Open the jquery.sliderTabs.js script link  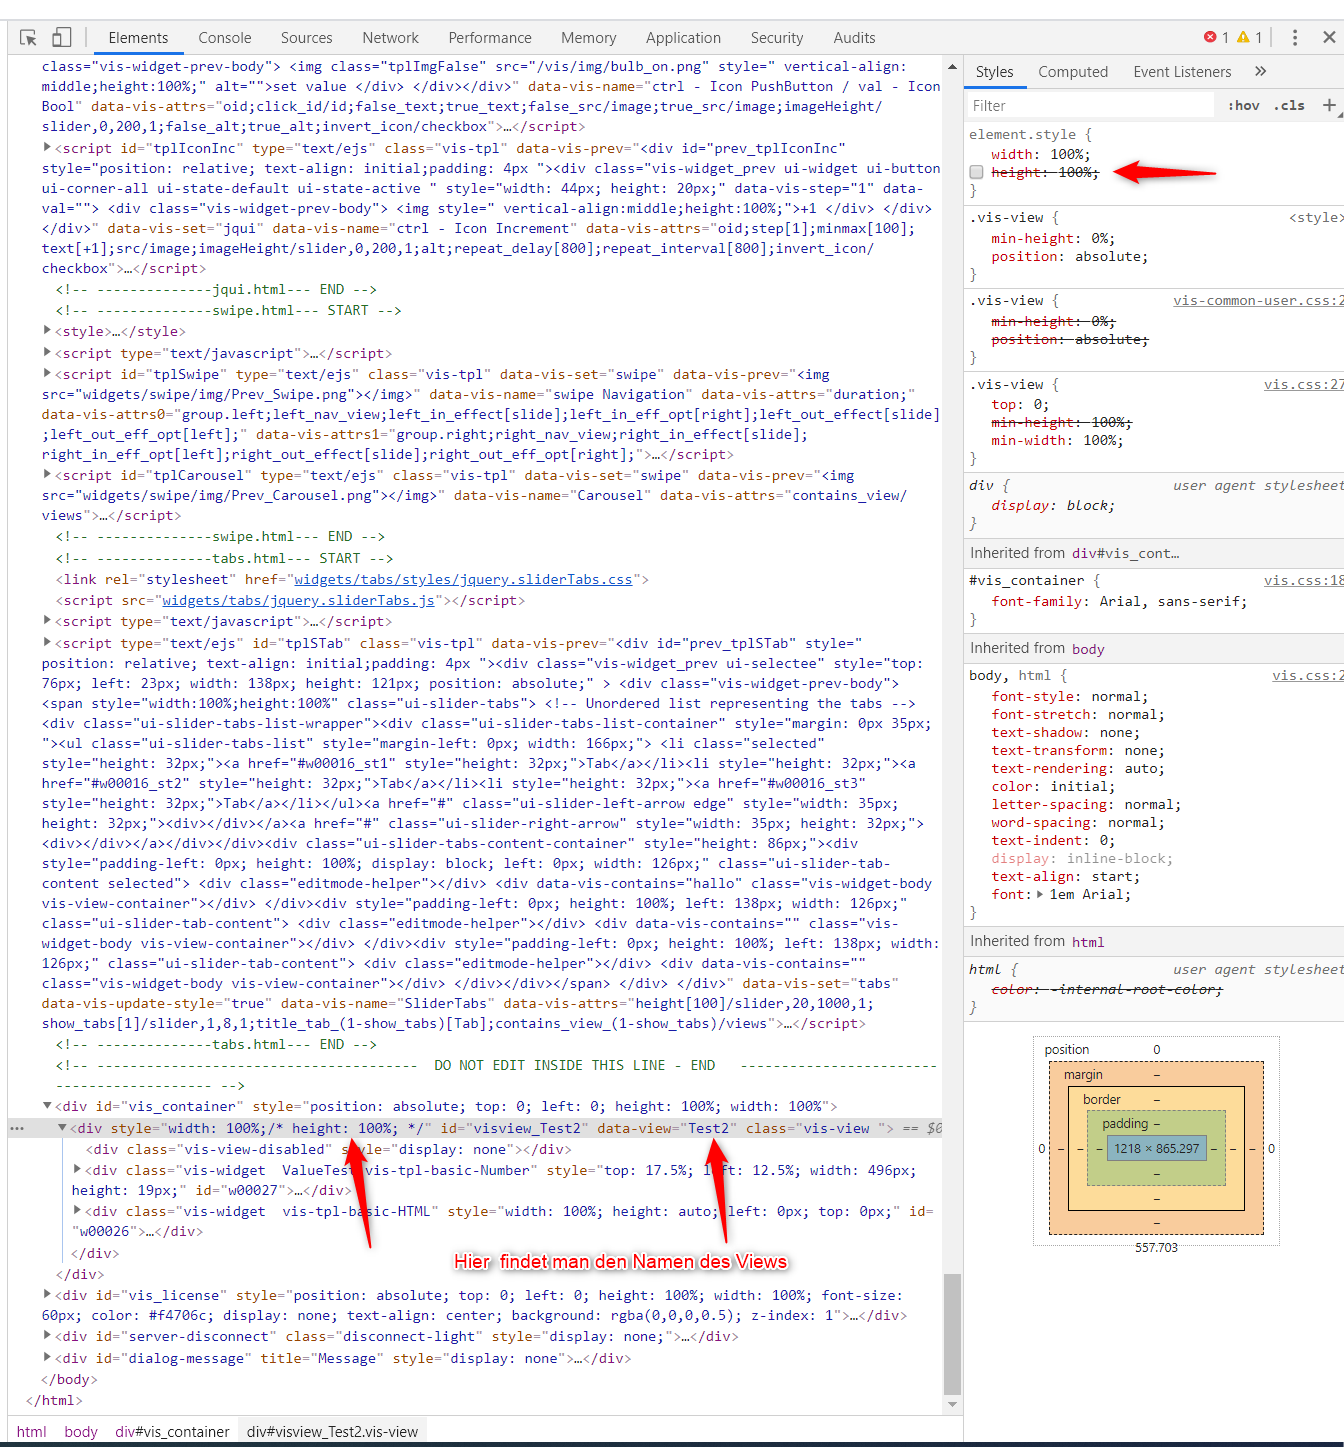[299, 600]
